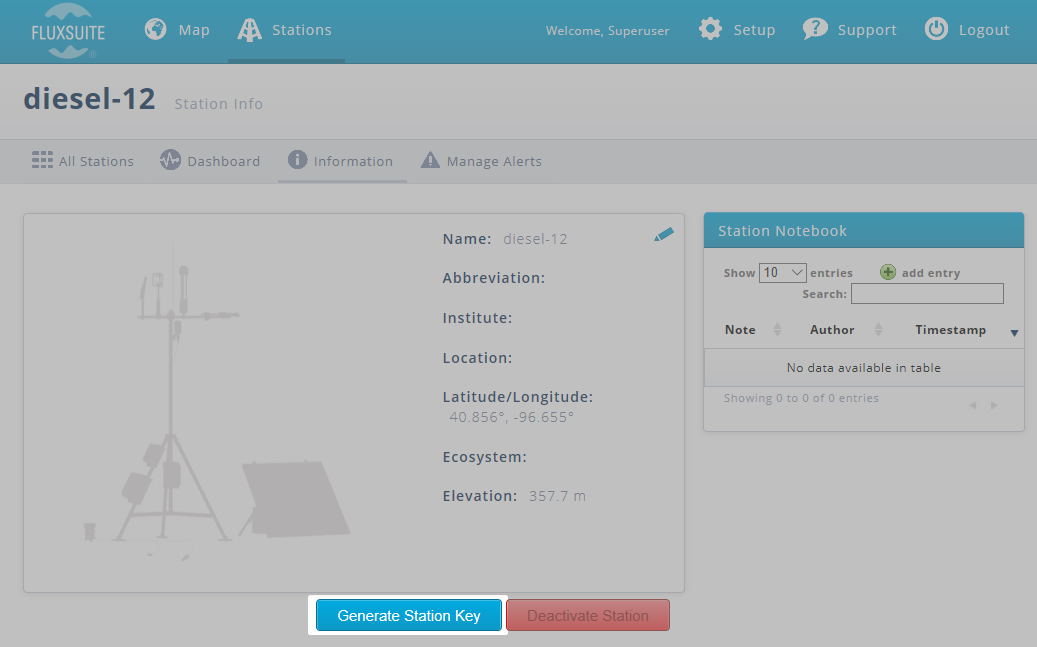Go to the All Stations tab
1037x647 pixels.
(x=83, y=161)
